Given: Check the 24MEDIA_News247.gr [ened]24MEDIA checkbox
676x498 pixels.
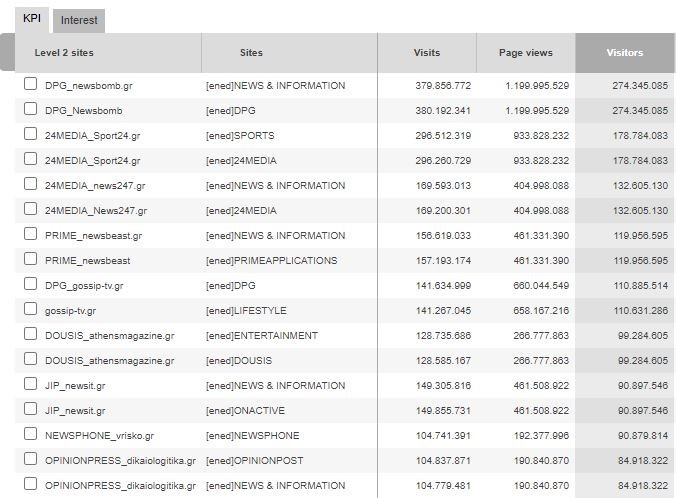Looking at the screenshot, I should pyautogui.click(x=31, y=209).
